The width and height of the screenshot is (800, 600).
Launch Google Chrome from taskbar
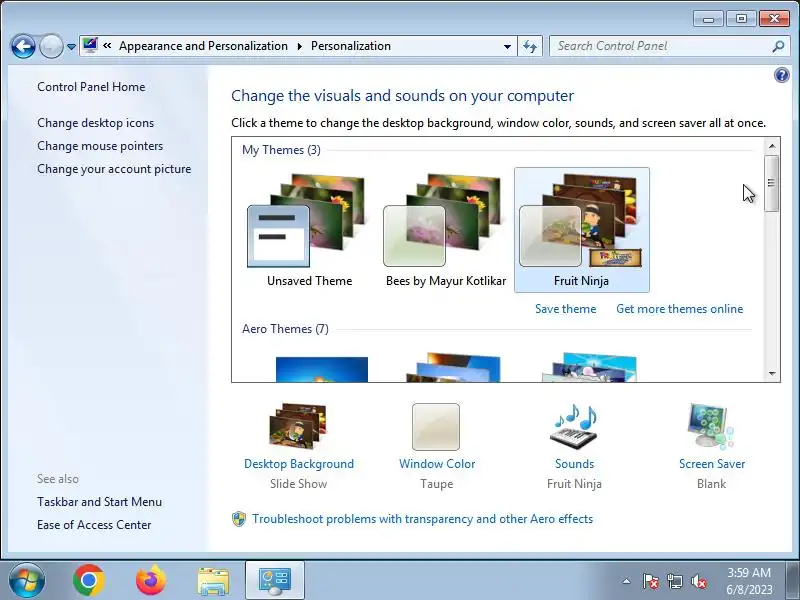(89, 580)
